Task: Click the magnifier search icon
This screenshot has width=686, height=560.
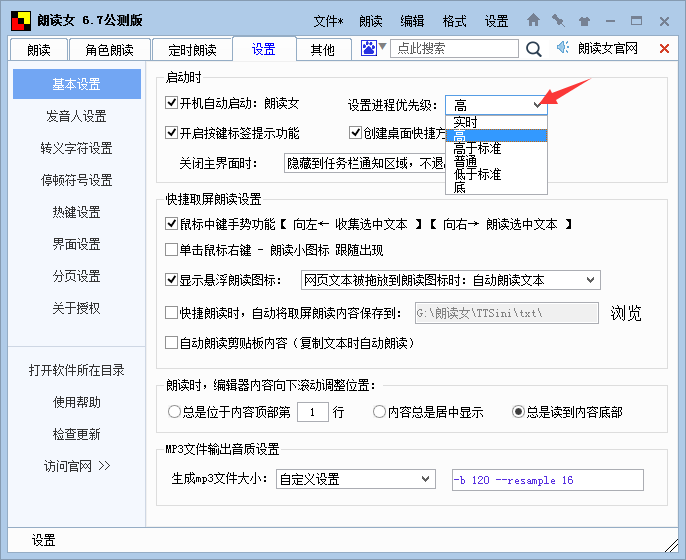Action: click(534, 48)
